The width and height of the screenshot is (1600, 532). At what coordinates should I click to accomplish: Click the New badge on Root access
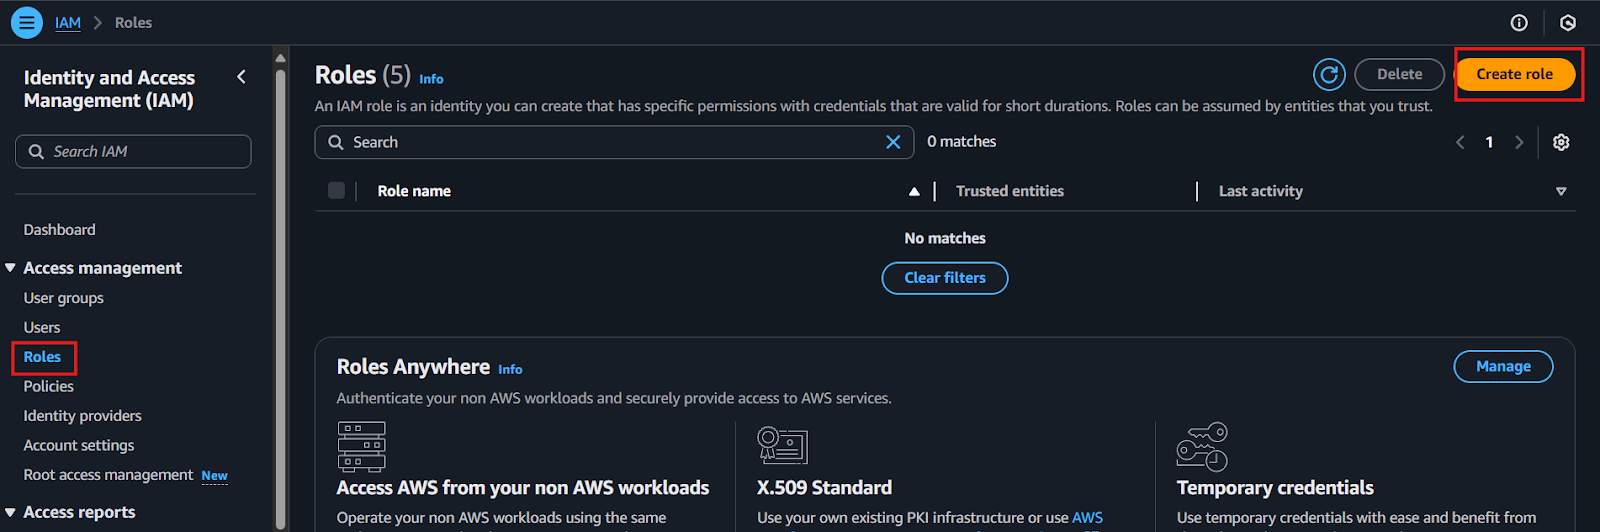coord(214,476)
